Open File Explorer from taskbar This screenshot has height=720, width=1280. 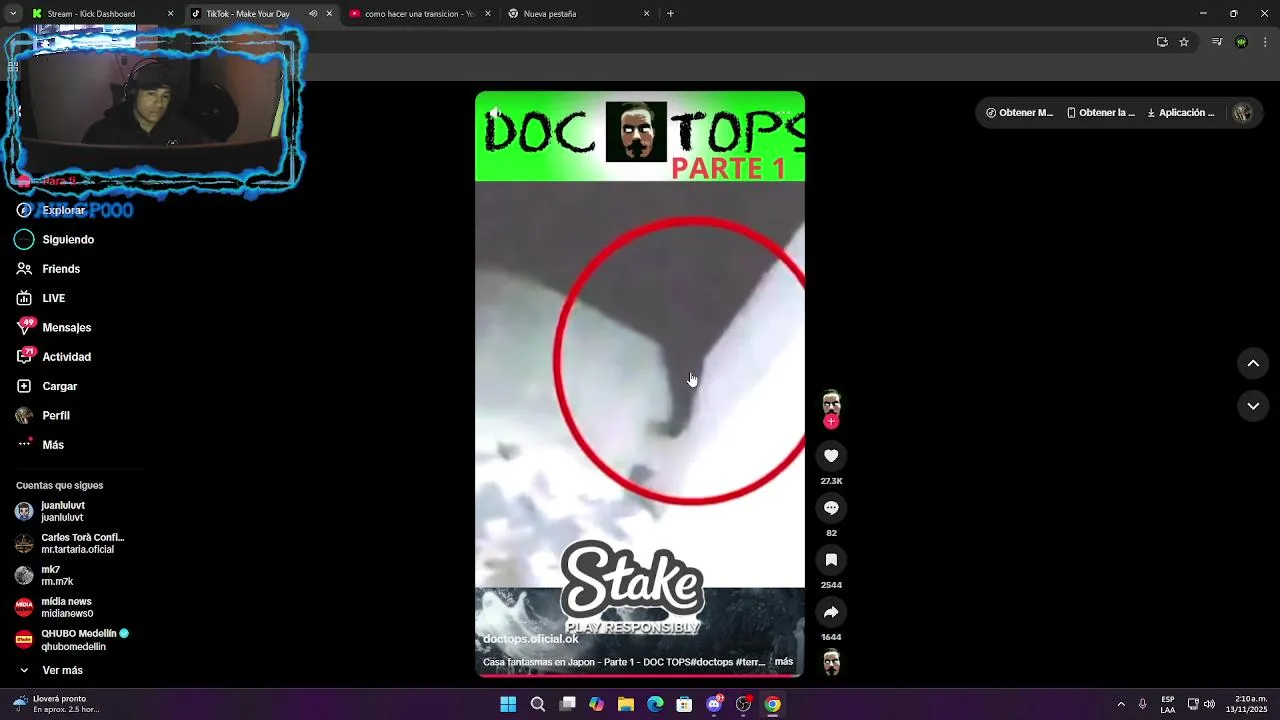click(626, 704)
